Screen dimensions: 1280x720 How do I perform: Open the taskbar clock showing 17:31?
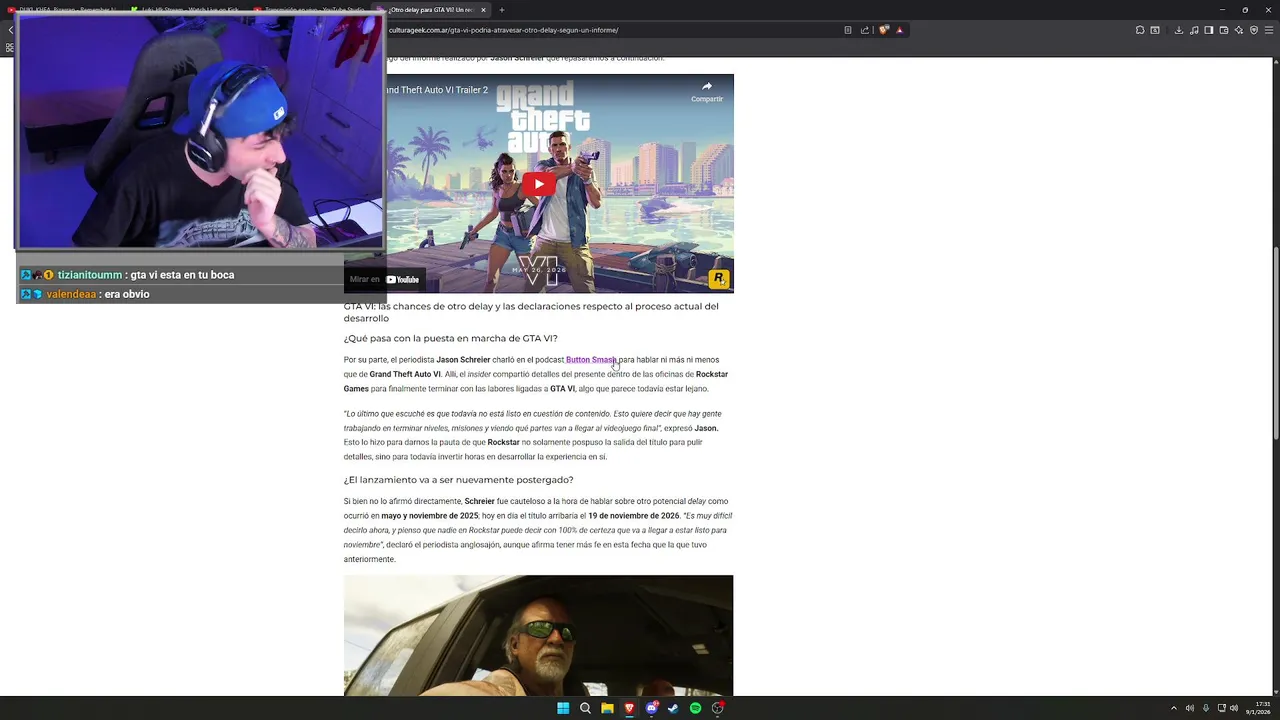pos(1258,708)
